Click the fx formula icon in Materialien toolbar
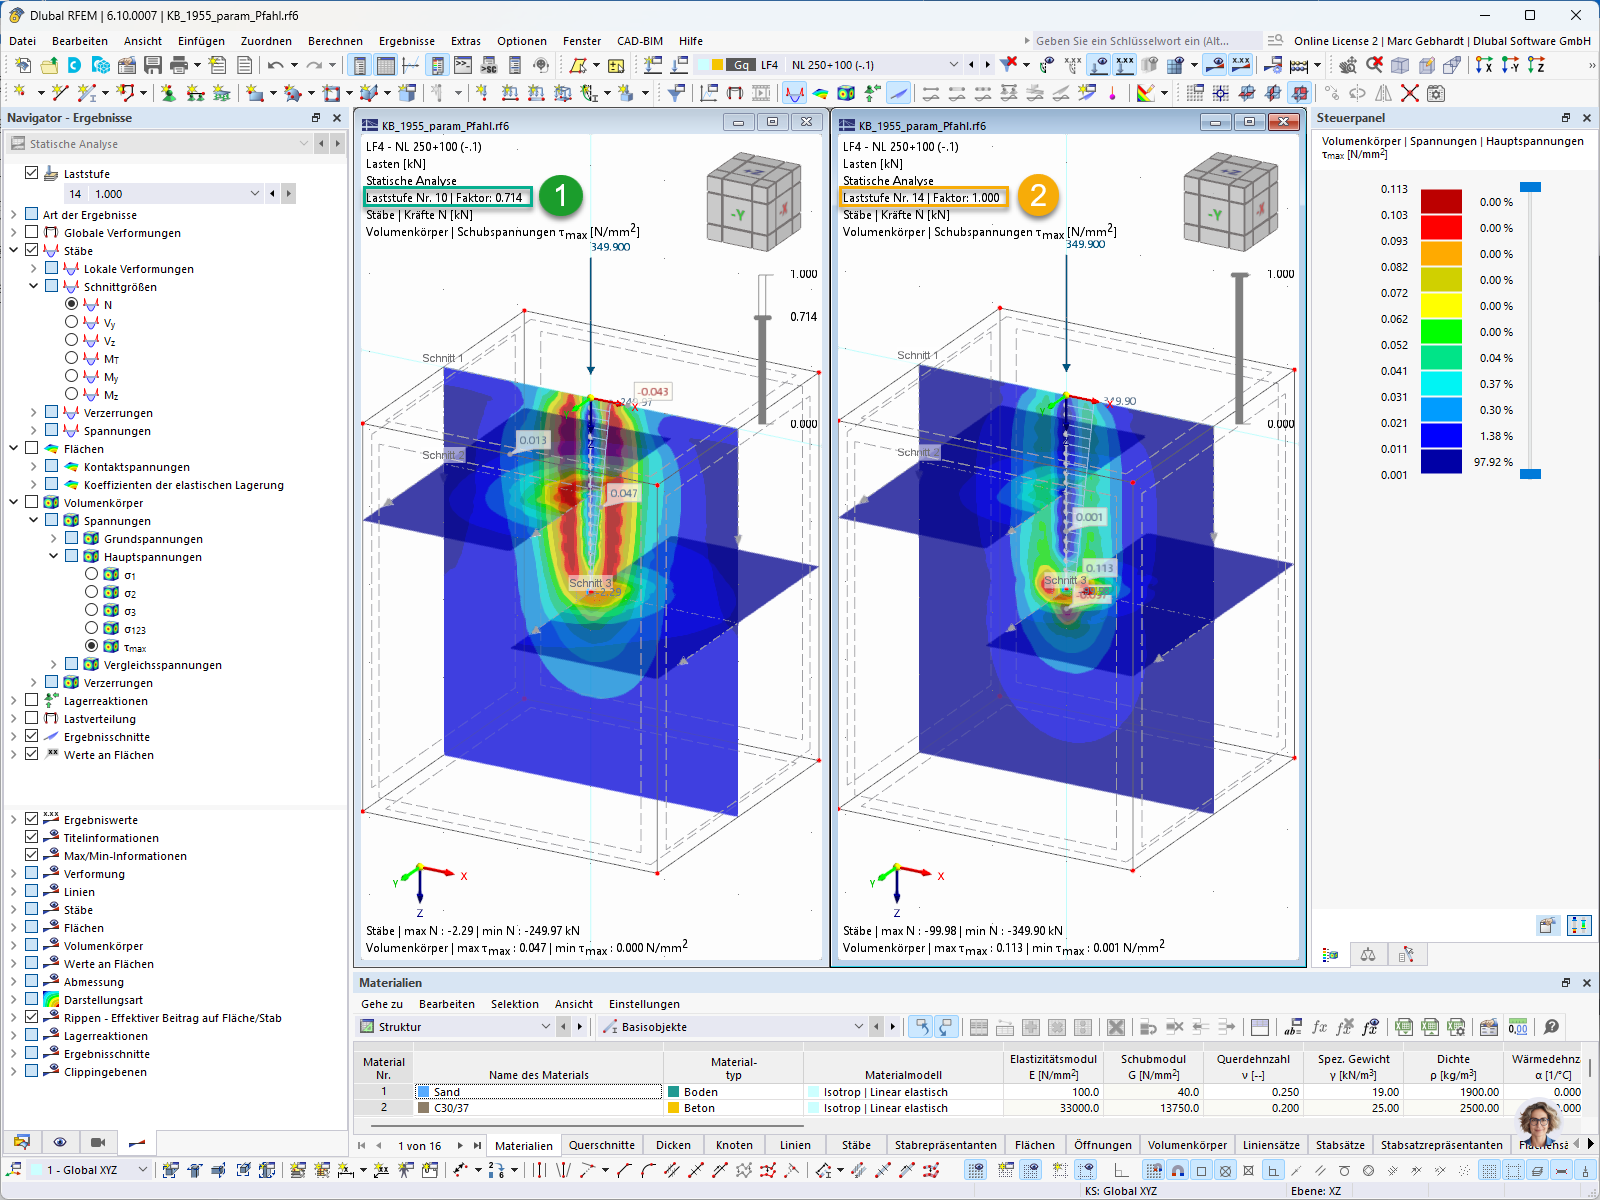Viewport: 1600px width, 1200px height. point(1319,1027)
